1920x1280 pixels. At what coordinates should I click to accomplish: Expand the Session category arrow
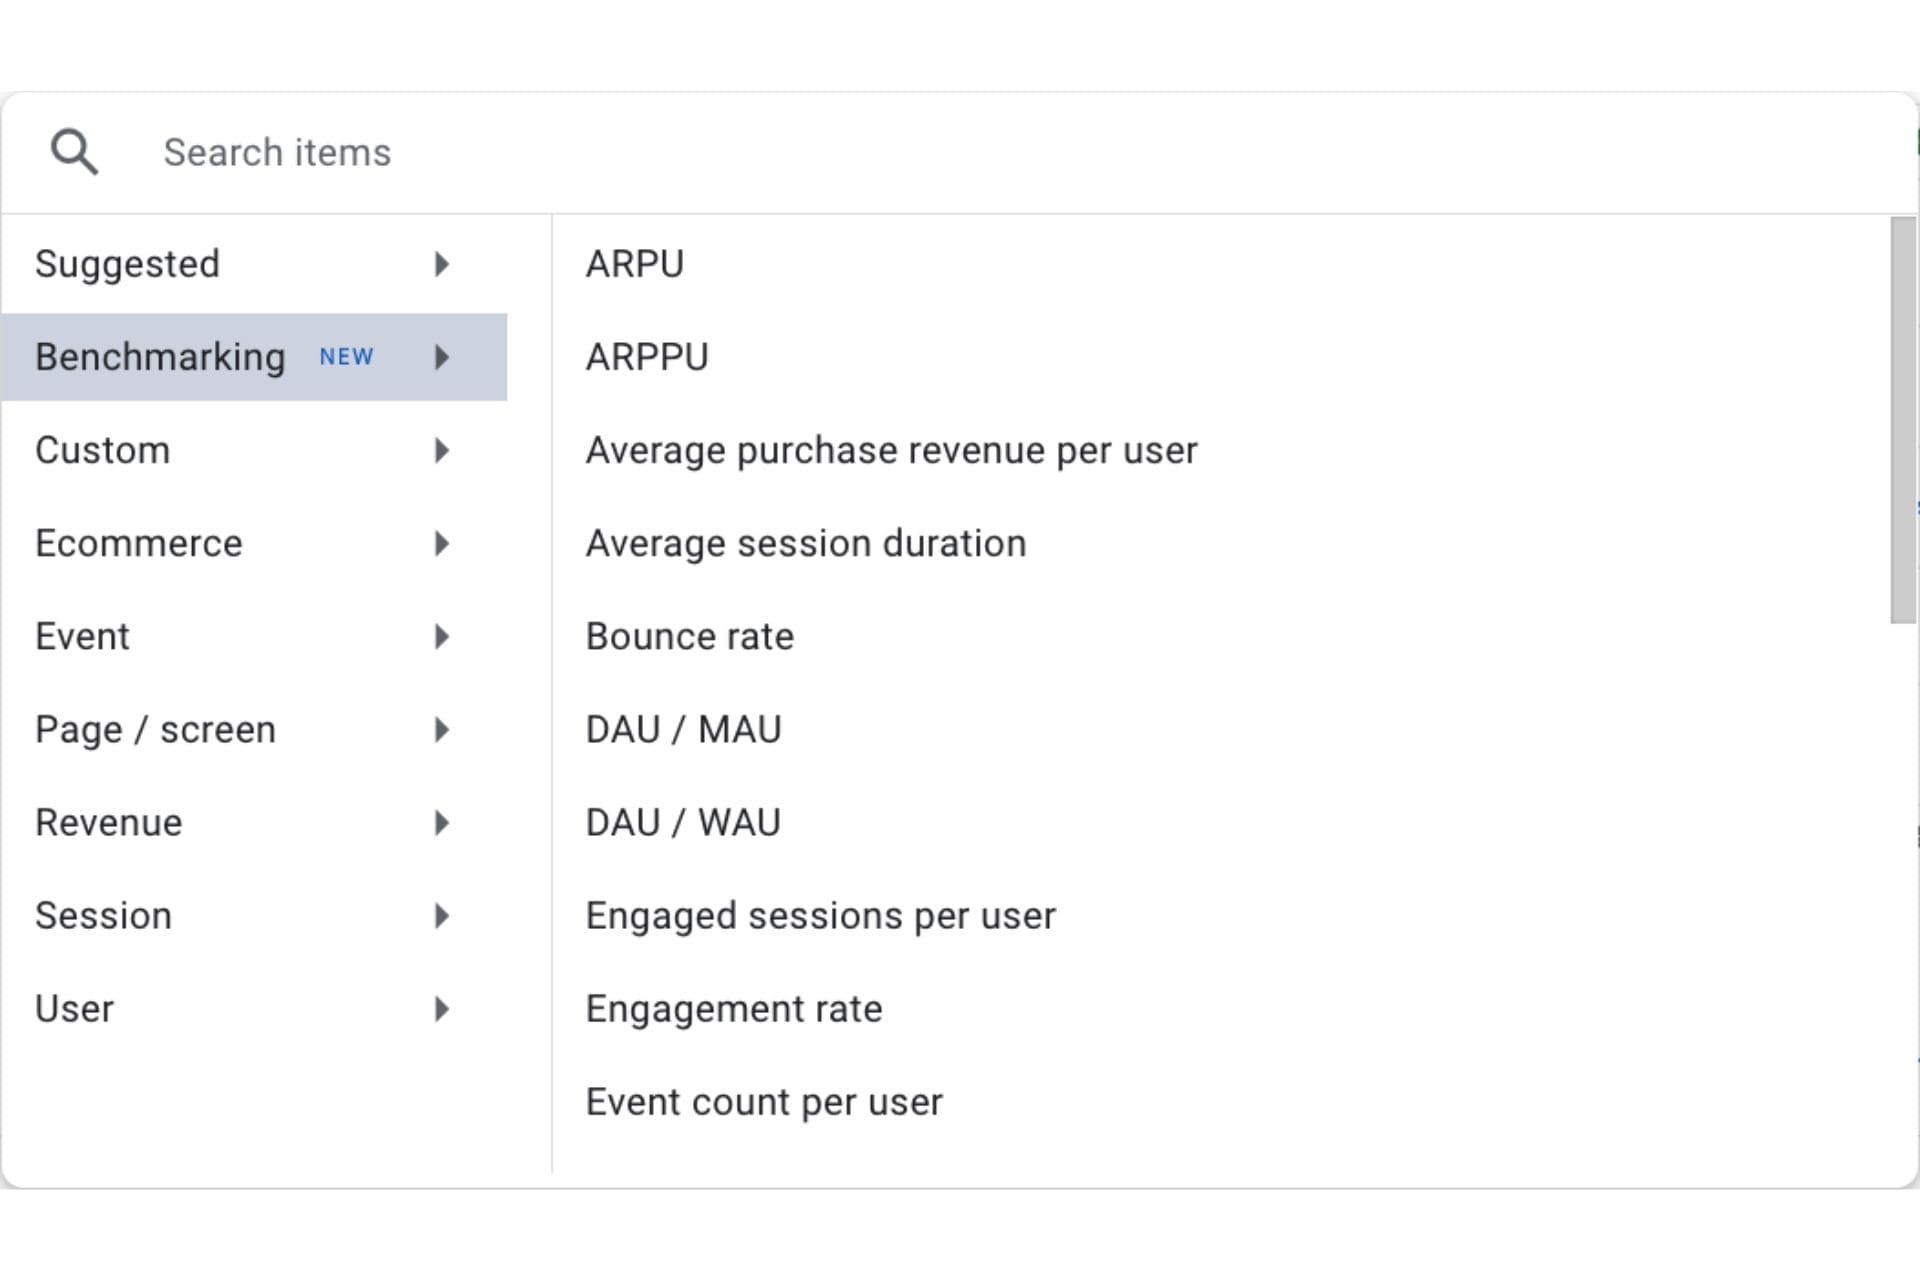click(x=441, y=915)
